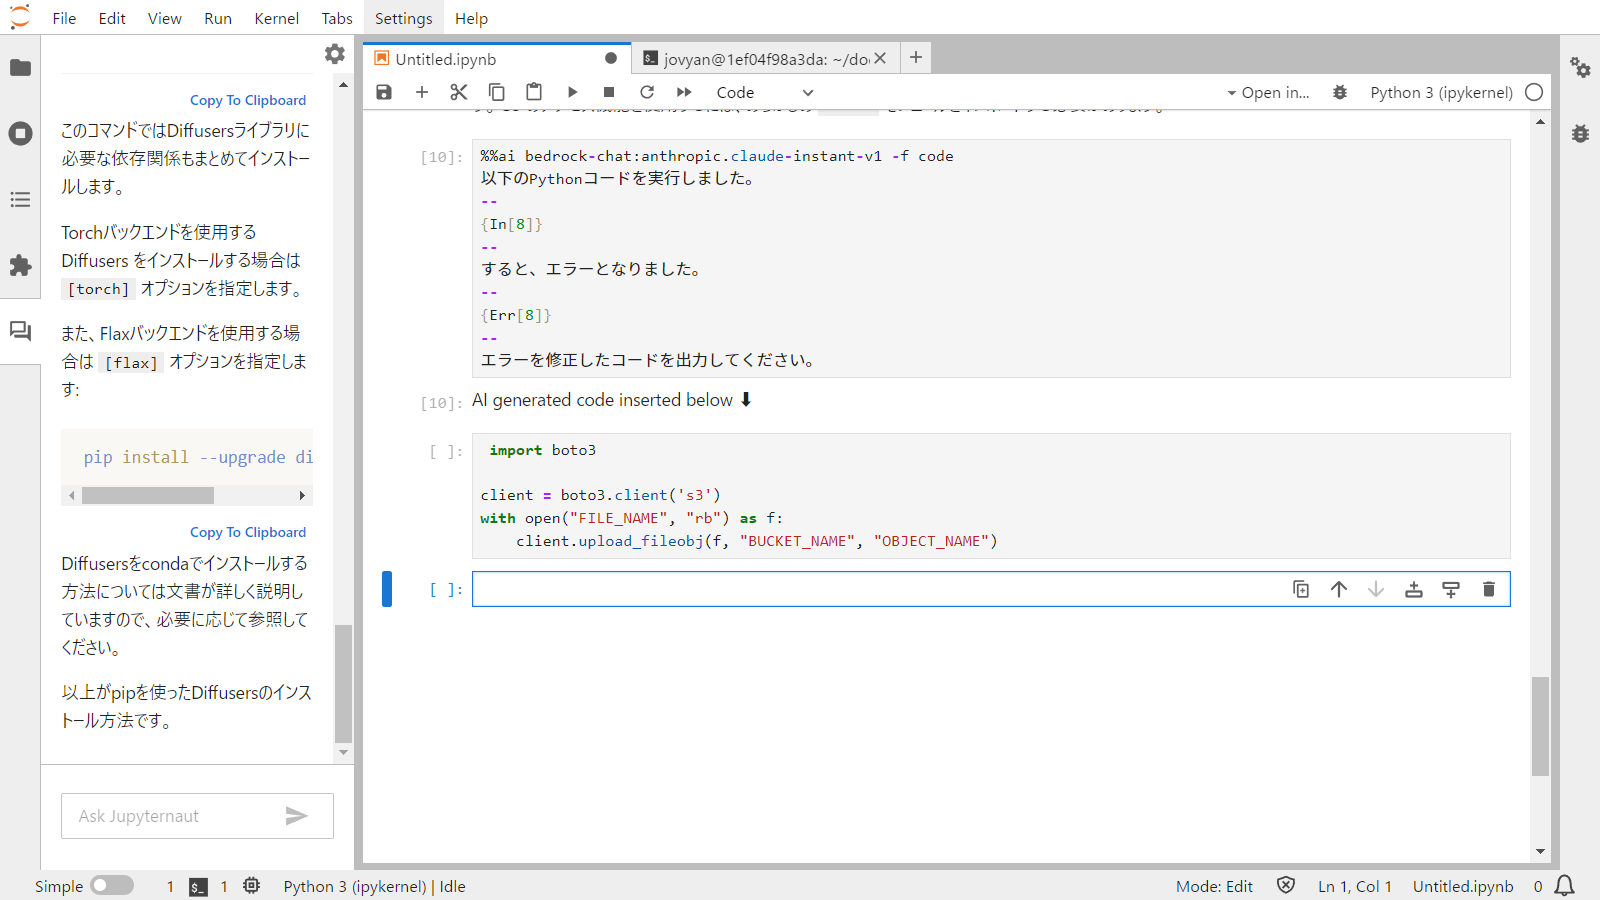Restart the kernel using the refresh icon
Screen dimensions: 1600x900
[x=647, y=92]
